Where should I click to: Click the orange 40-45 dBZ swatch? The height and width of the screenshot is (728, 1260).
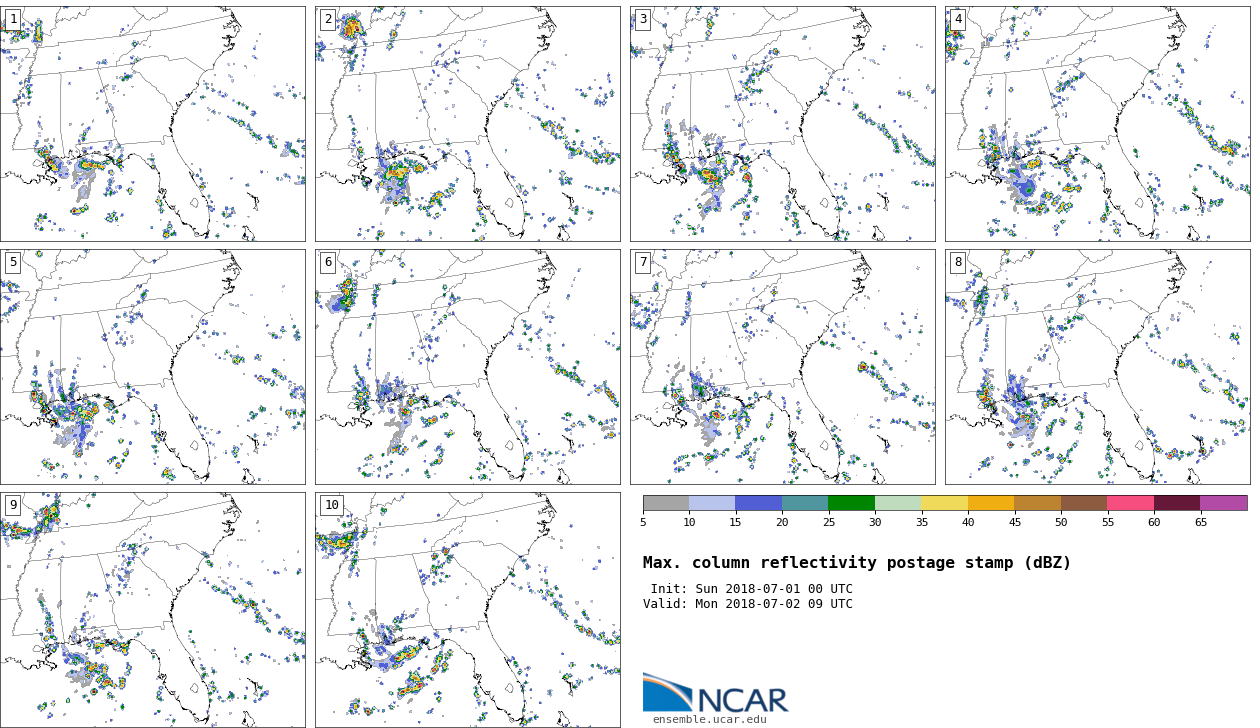[991, 503]
